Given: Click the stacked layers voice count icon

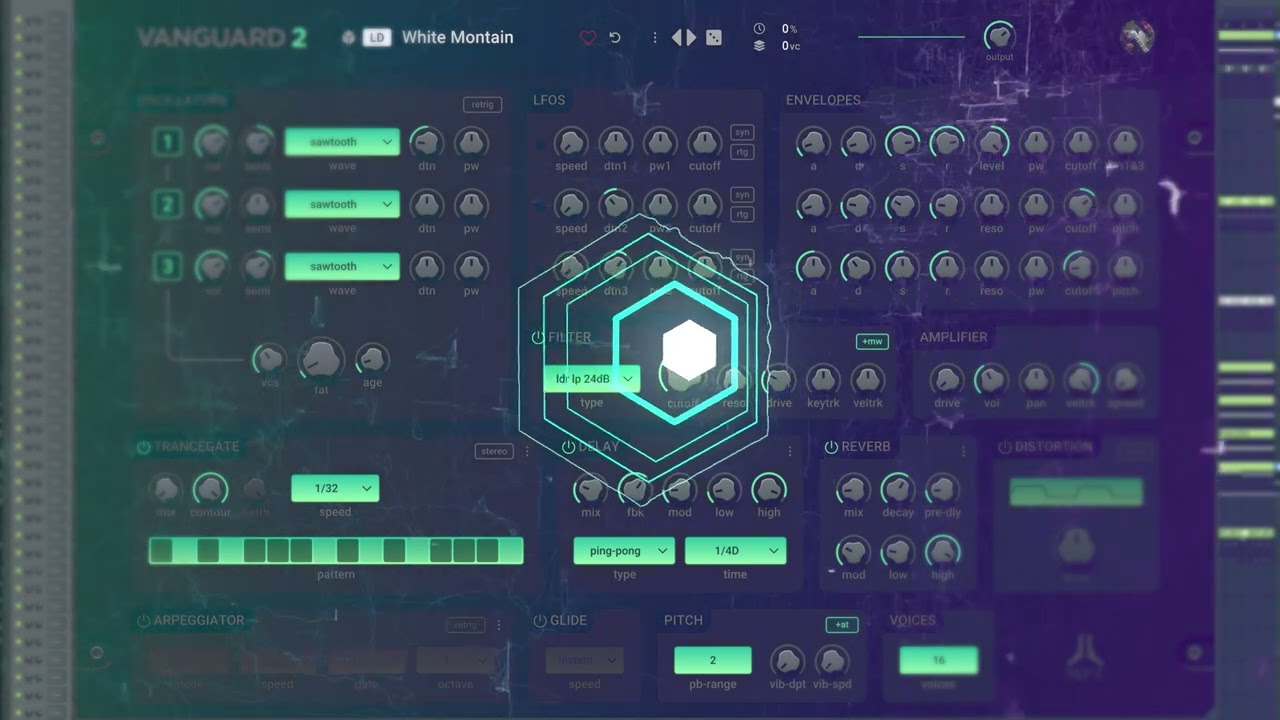Looking at the screenshot, I should click(x=759, y=45).
